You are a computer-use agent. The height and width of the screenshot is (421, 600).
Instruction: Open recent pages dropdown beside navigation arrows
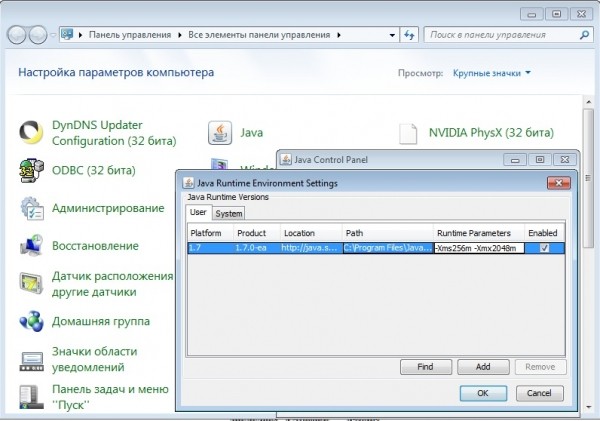[53, 35]
